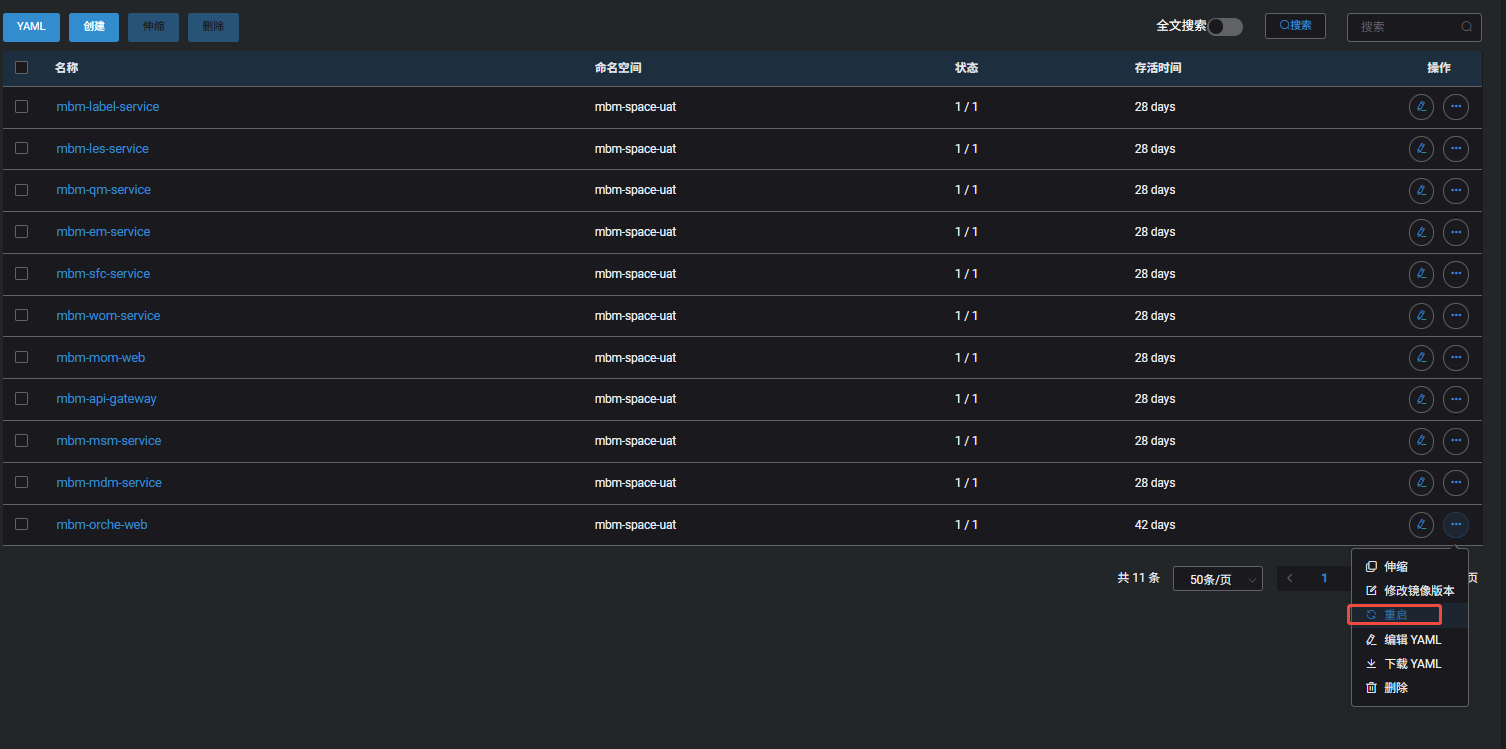Open more actions for mbm-mdm-service row
1506x749 pixels.
tap(1455, 483)
